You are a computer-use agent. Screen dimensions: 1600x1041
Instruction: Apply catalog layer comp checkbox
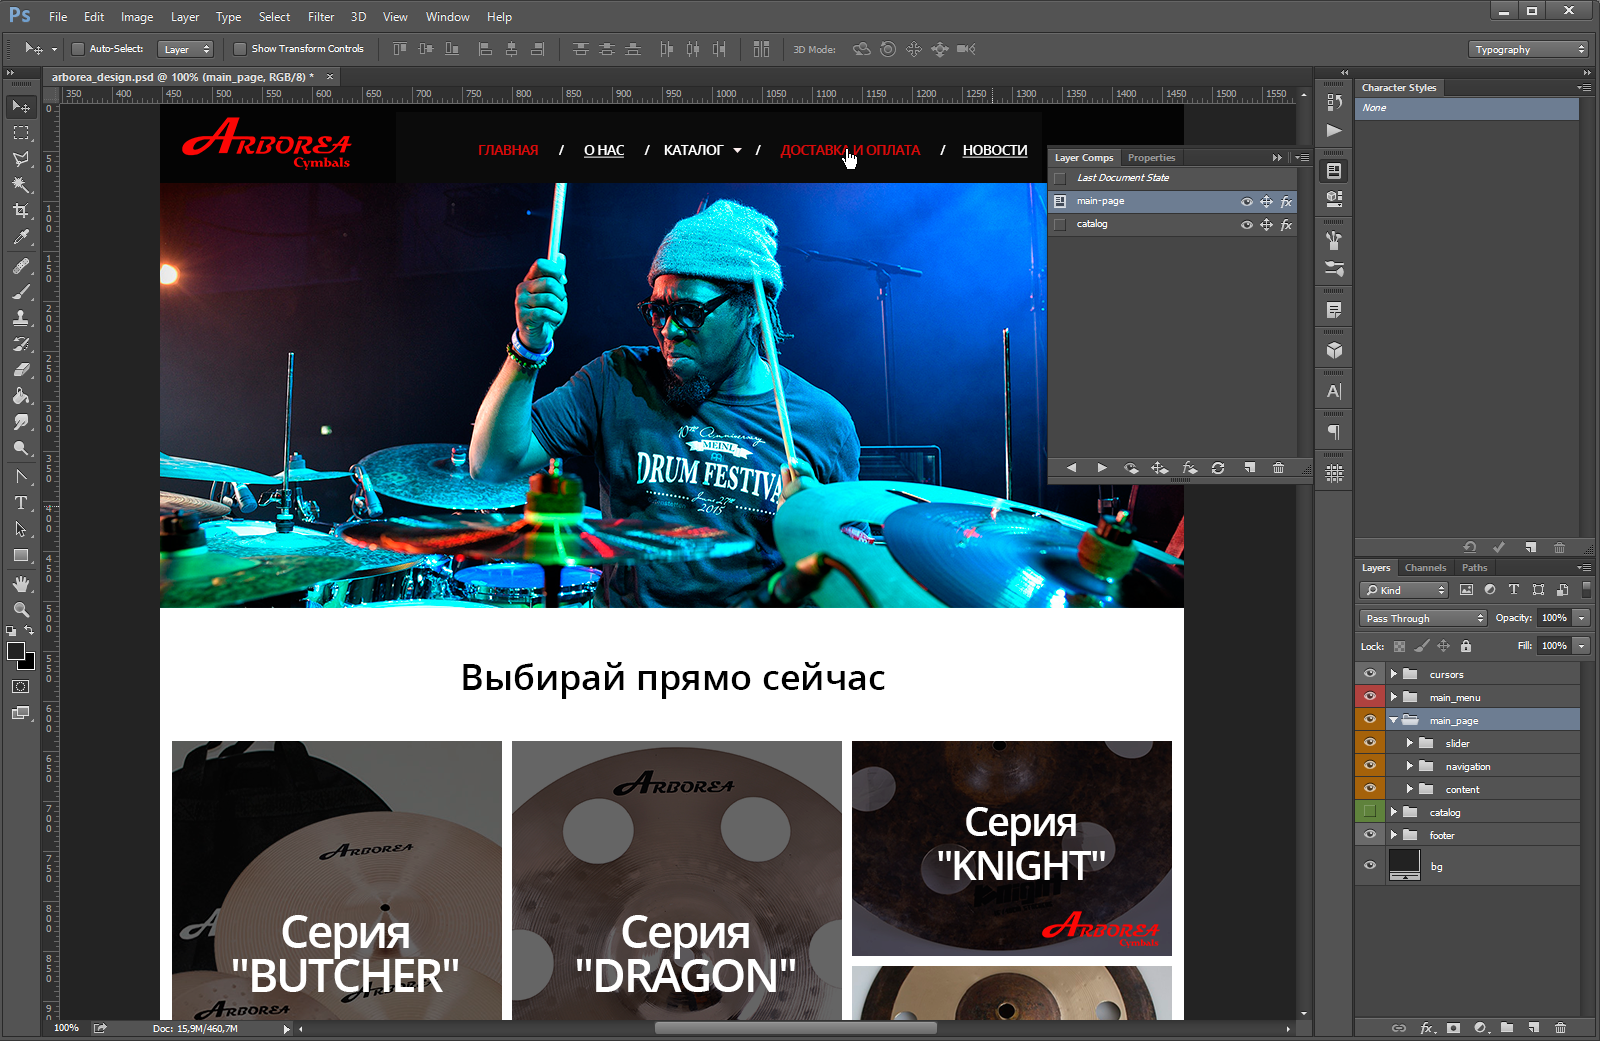coord(1060,225)
